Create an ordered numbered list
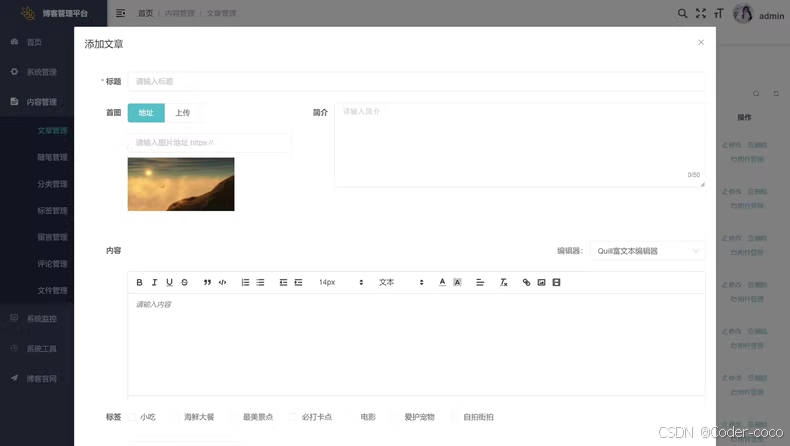This screenshot has width=790, height=446. pyautogui.click(x=245, y=282)
